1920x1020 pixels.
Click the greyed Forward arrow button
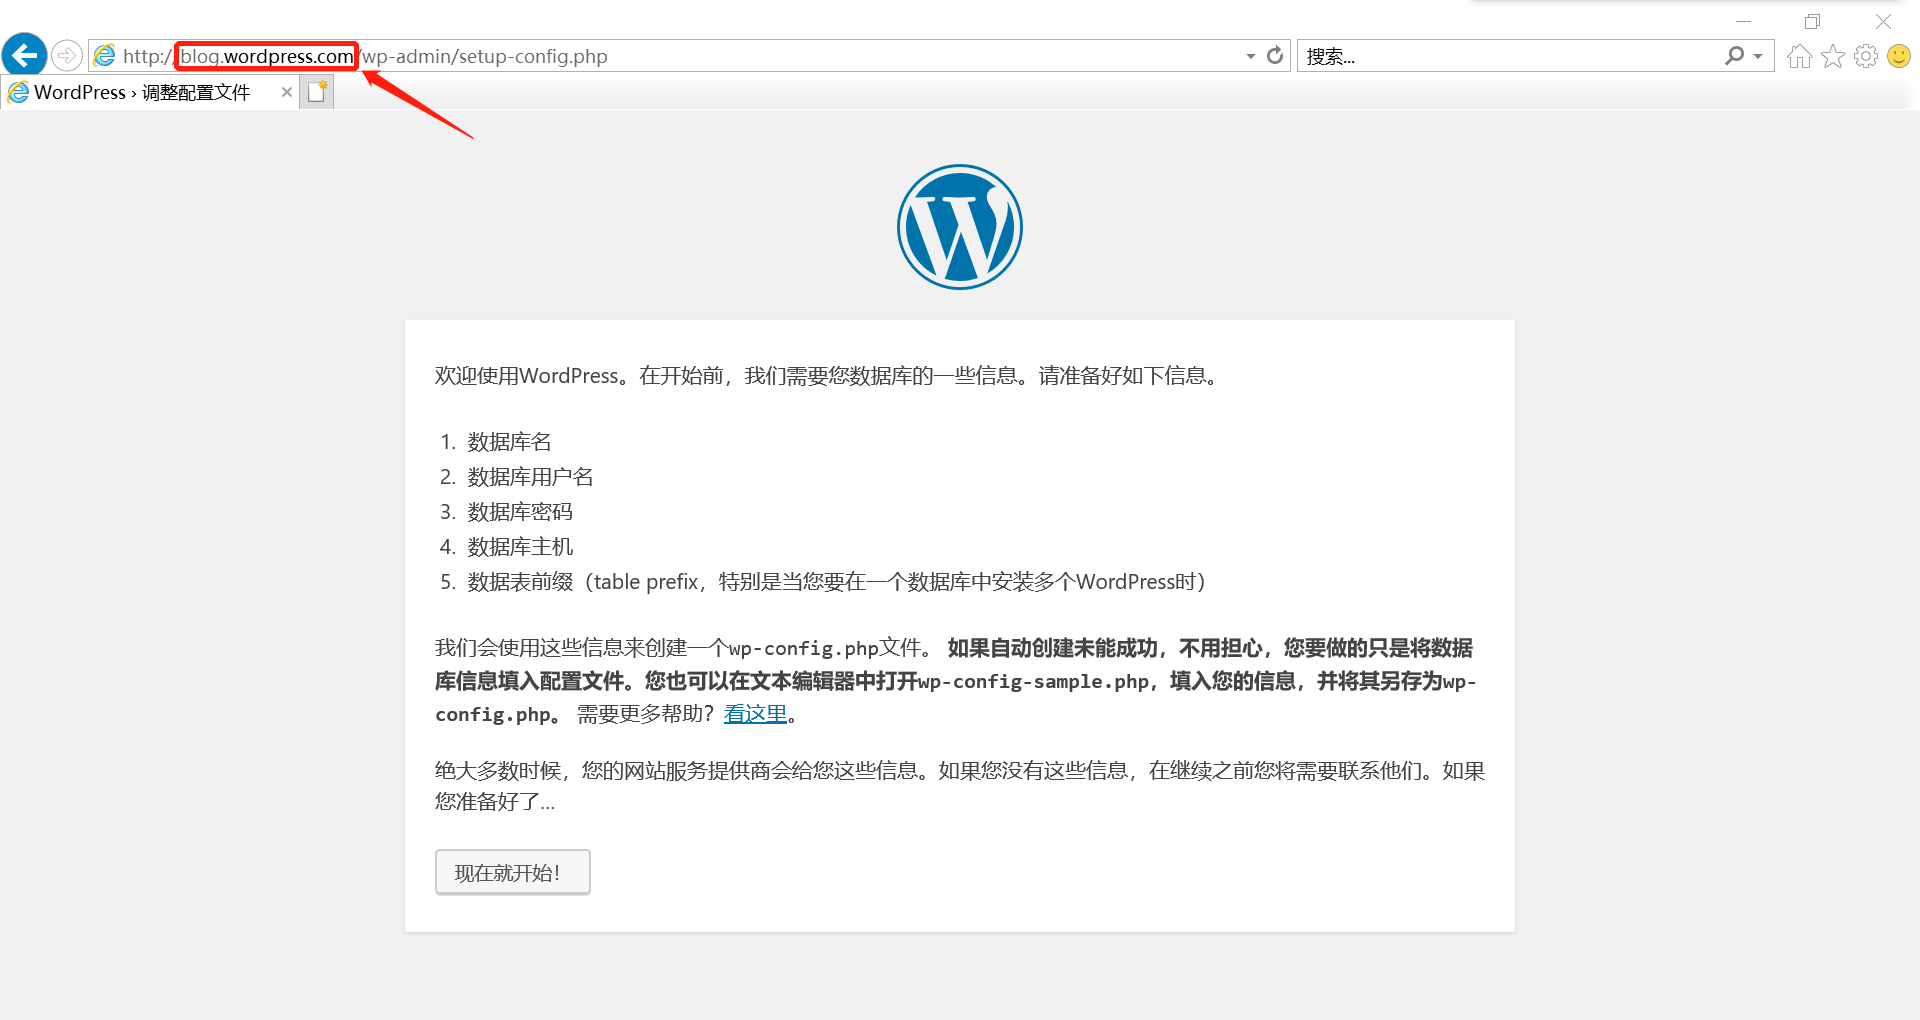pos(67,55)
